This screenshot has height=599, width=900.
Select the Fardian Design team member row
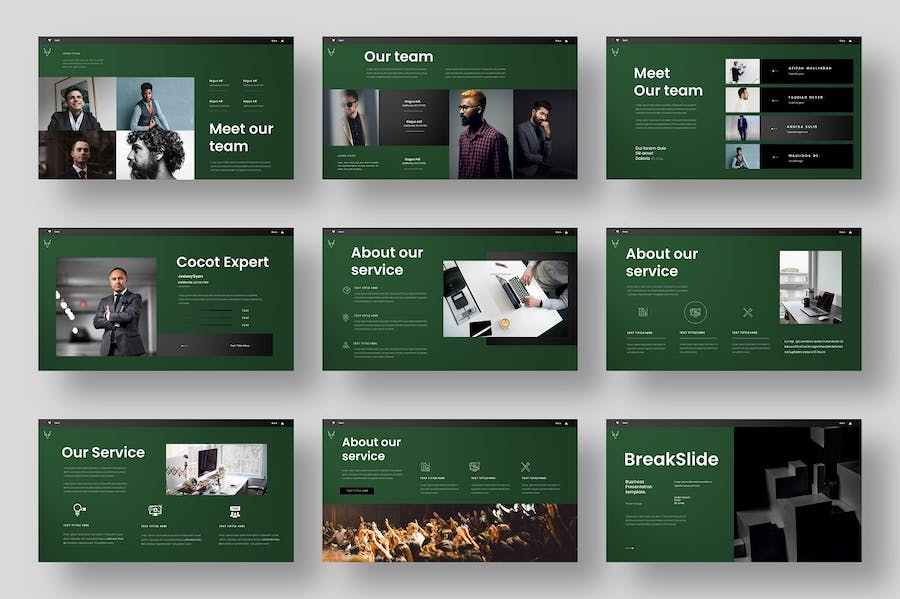click(789, 100)
